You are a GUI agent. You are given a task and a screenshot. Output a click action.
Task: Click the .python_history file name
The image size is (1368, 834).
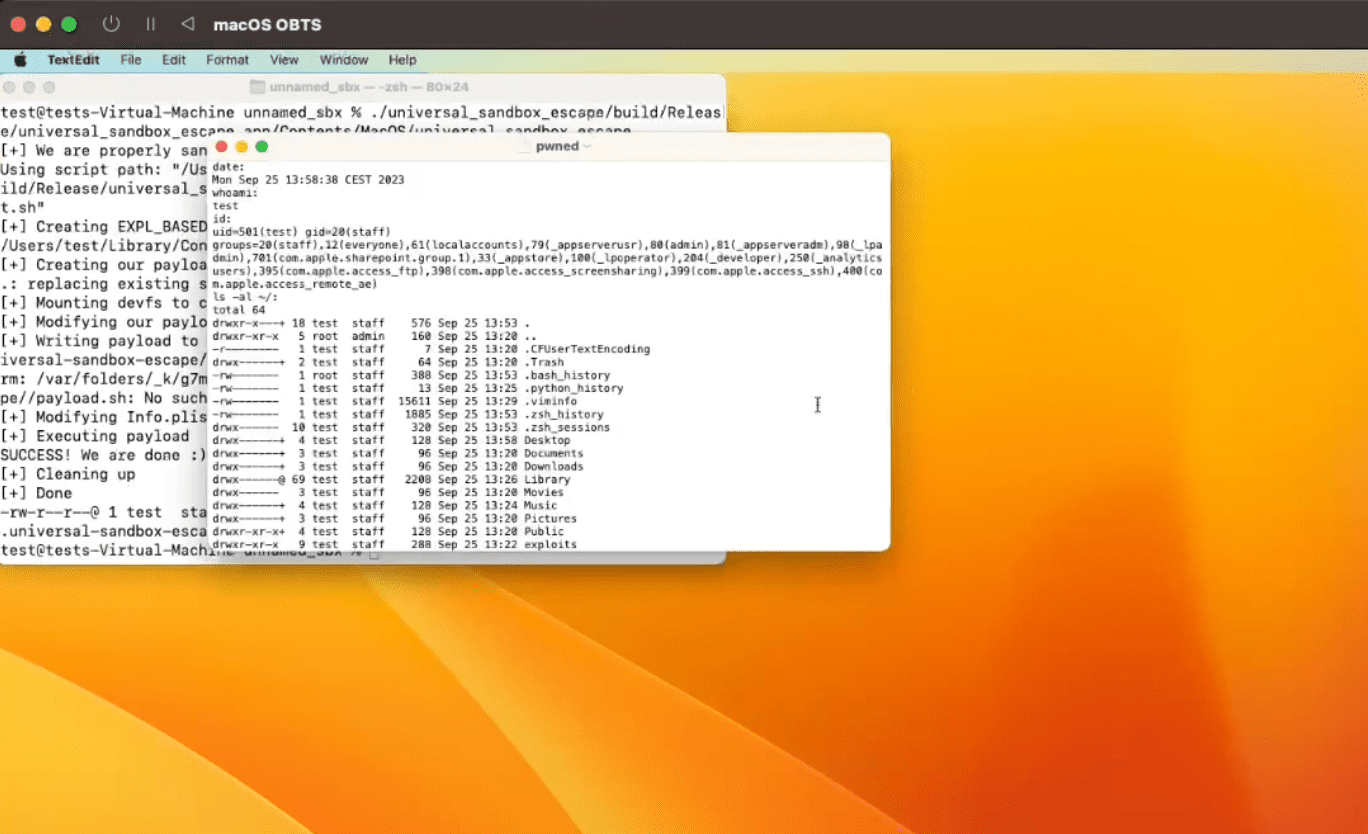point(573,388)
